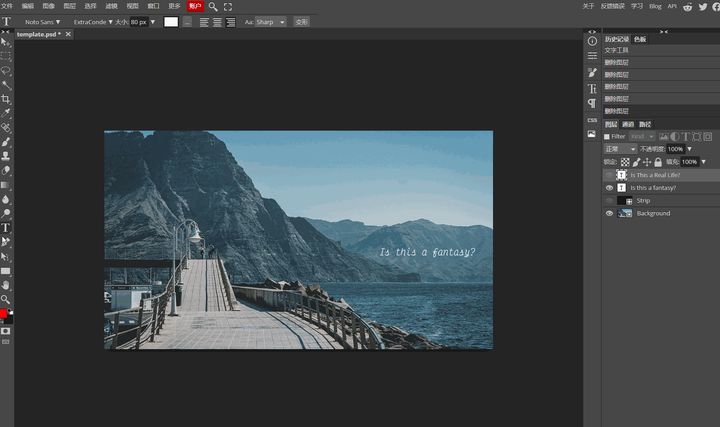Open the Noto Sans font dropdown
This screenshot has width=720, height=427.
43,21
